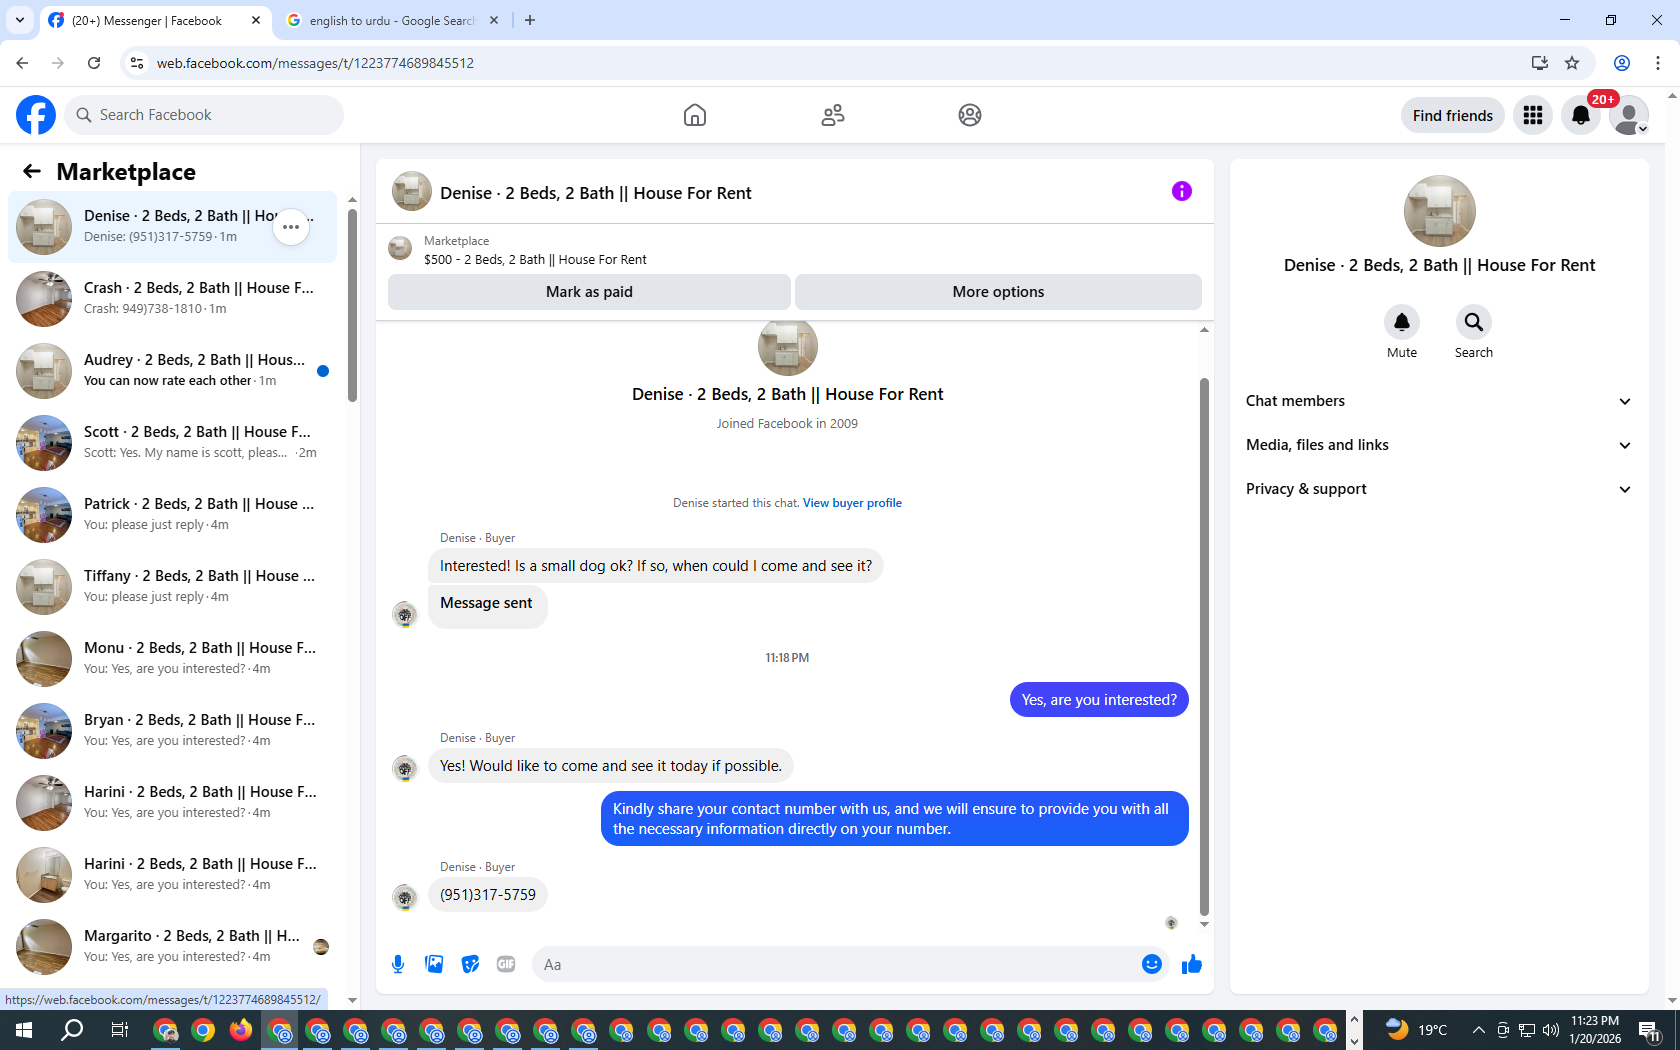Click the browser address bar URL
Screen dimensions: 1680x1050
315,63
